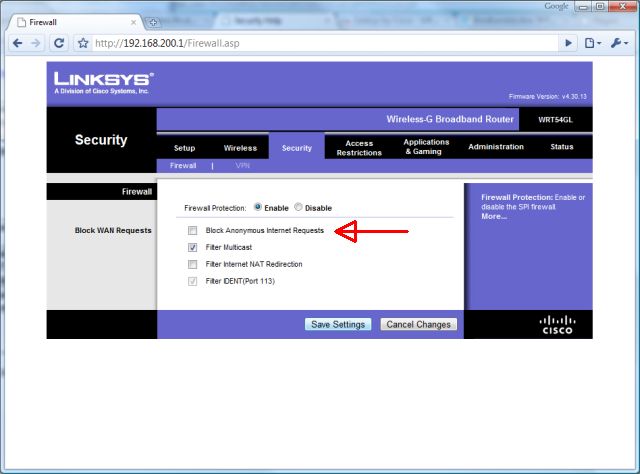The image size is (640, 474).
Task: Click the Firmware Version v4.30.13 text
Action: 547,97
